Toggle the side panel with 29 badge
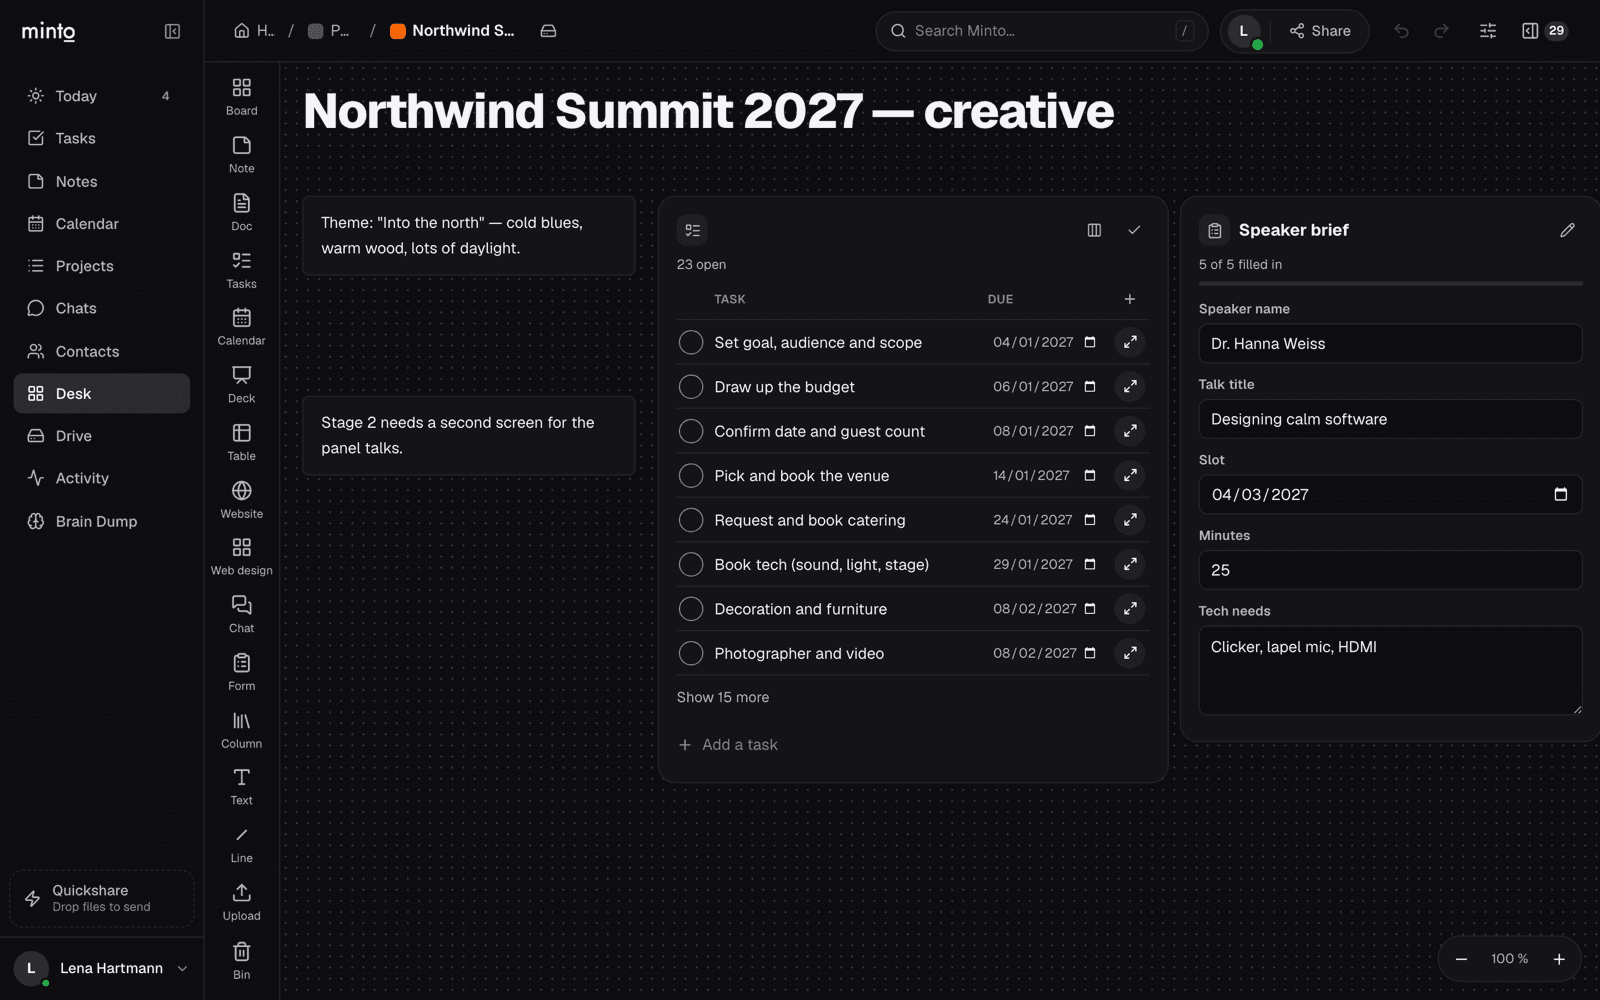This screenshot has width=1600, height=1000. [1544, 31]
